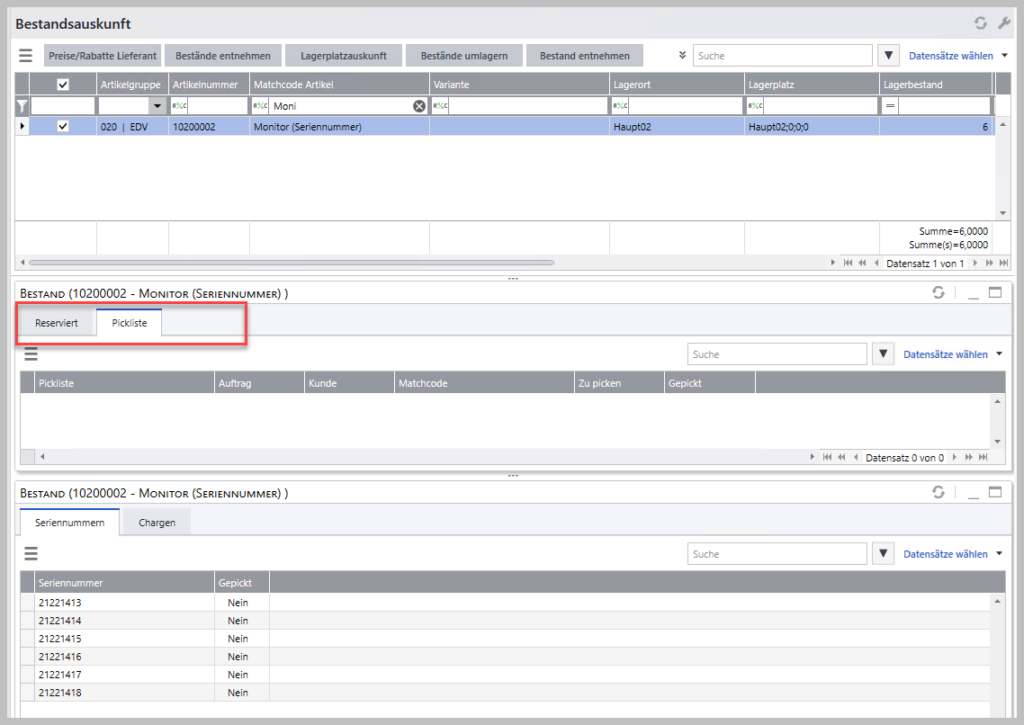Click the refresh icon in Bestandsauskunft header
Image resolution: width=1024 pixels, height=725 pixels.
(980, 23)
